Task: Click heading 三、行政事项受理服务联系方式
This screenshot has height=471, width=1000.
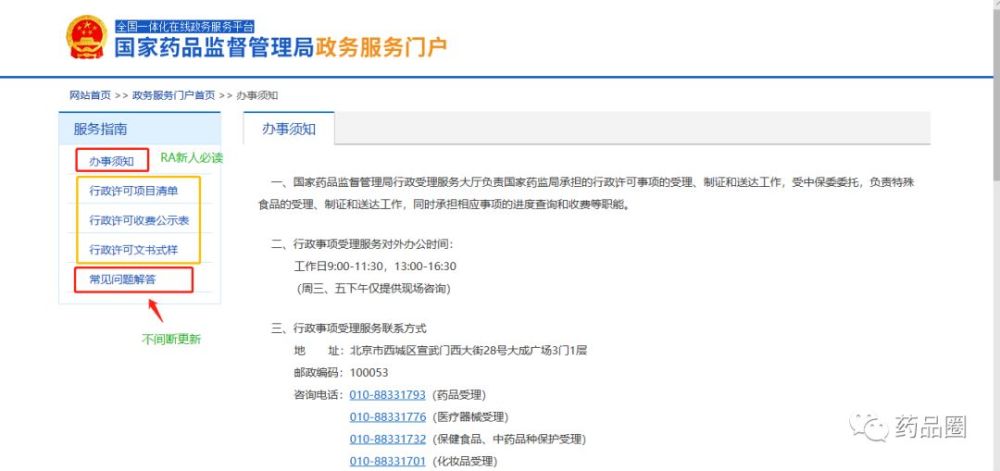Action: coord(349,329)
